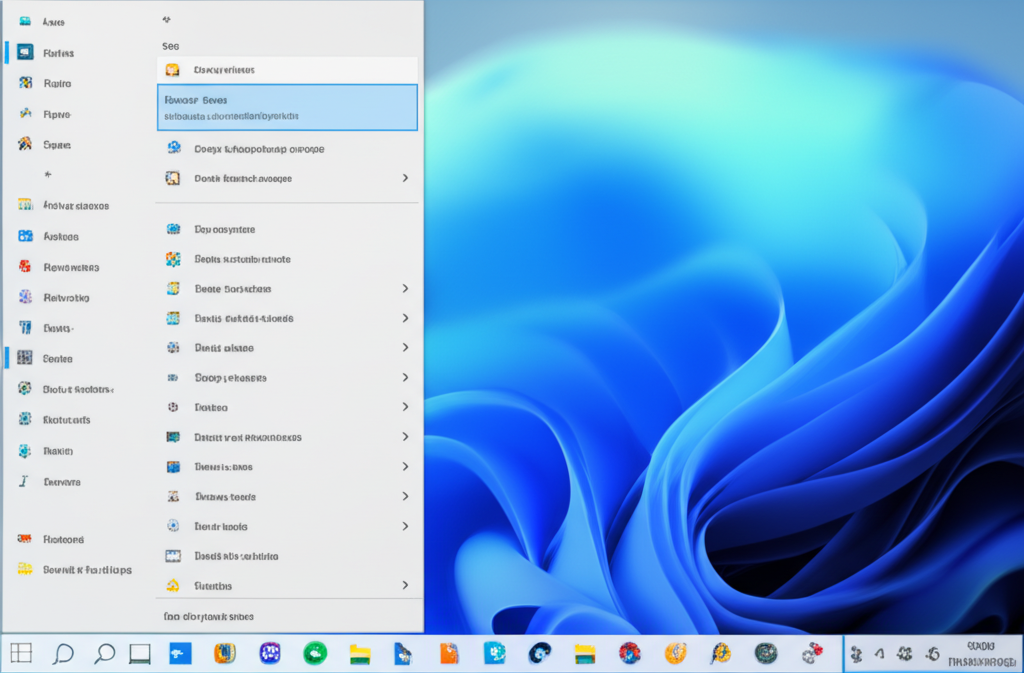Expand the Beote Sorschers submenu arrow
Image resolution: width=1024 pixels, height=673 pixels.
(405, 288)
